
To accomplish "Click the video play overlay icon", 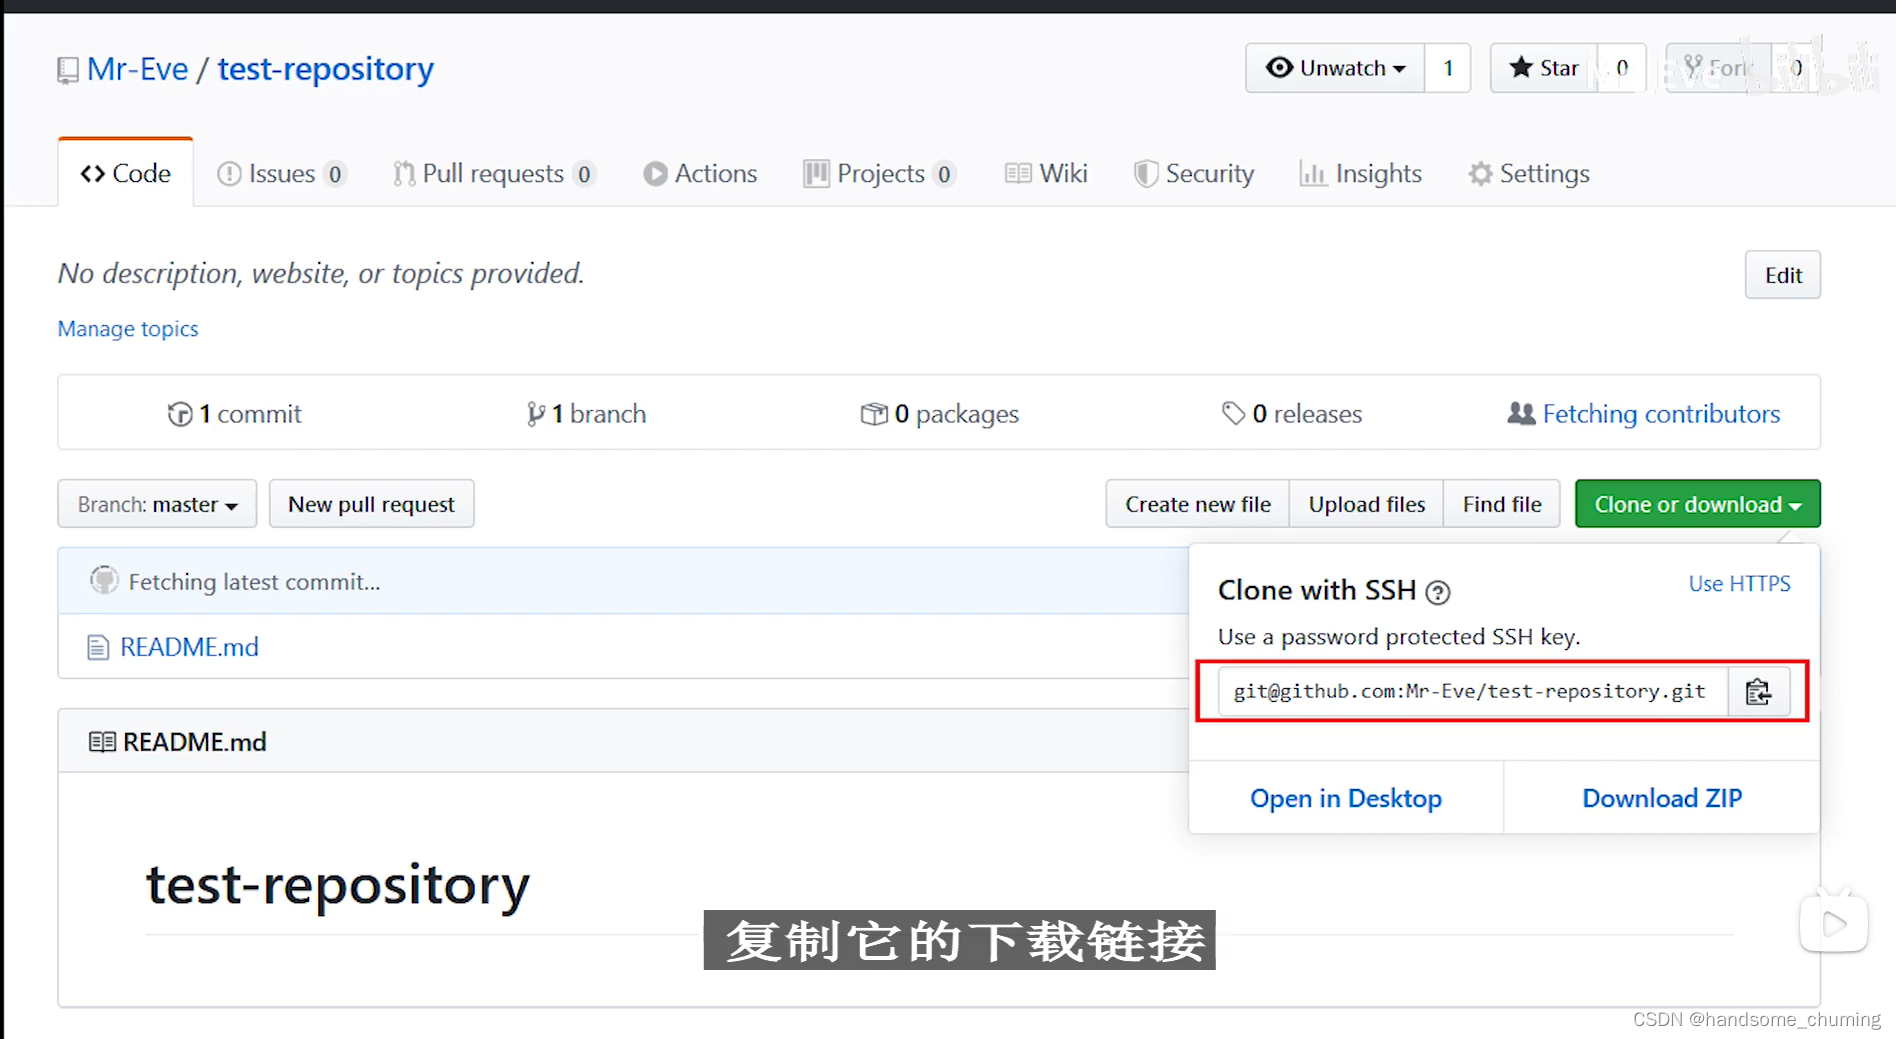I will pyautogui.click(x=1834, y=923).
